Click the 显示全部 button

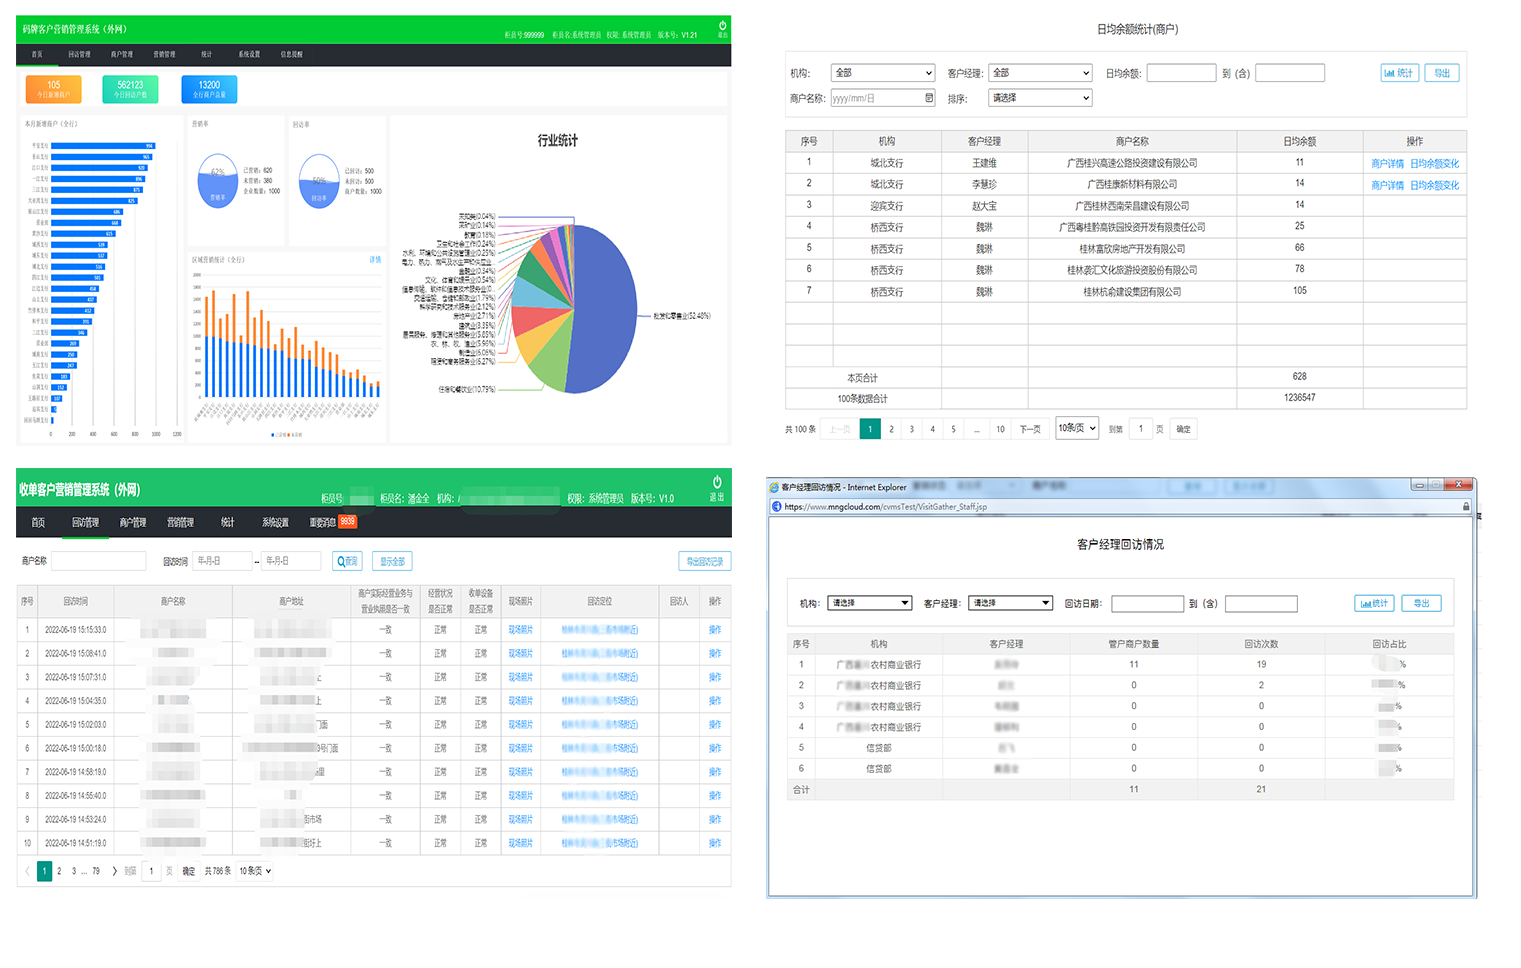[x=392, y=562]
